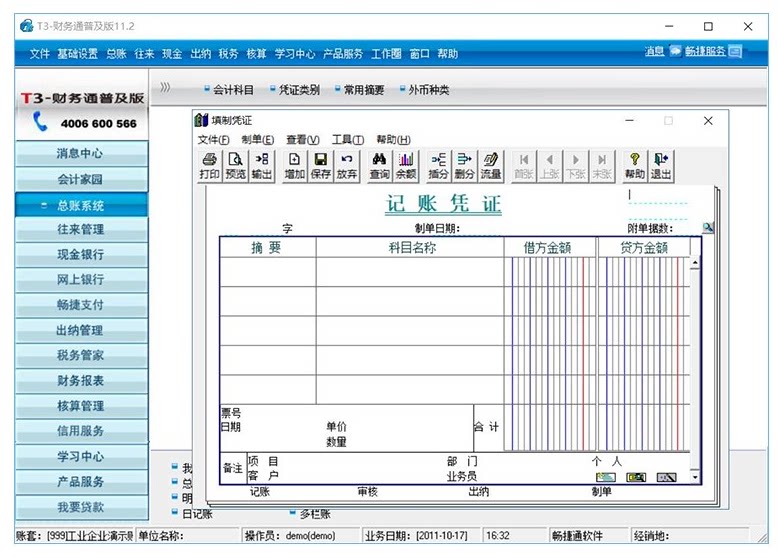
Task: Click 业务日期: [2011-10-17] in status bar
Action: coord(416,536)
